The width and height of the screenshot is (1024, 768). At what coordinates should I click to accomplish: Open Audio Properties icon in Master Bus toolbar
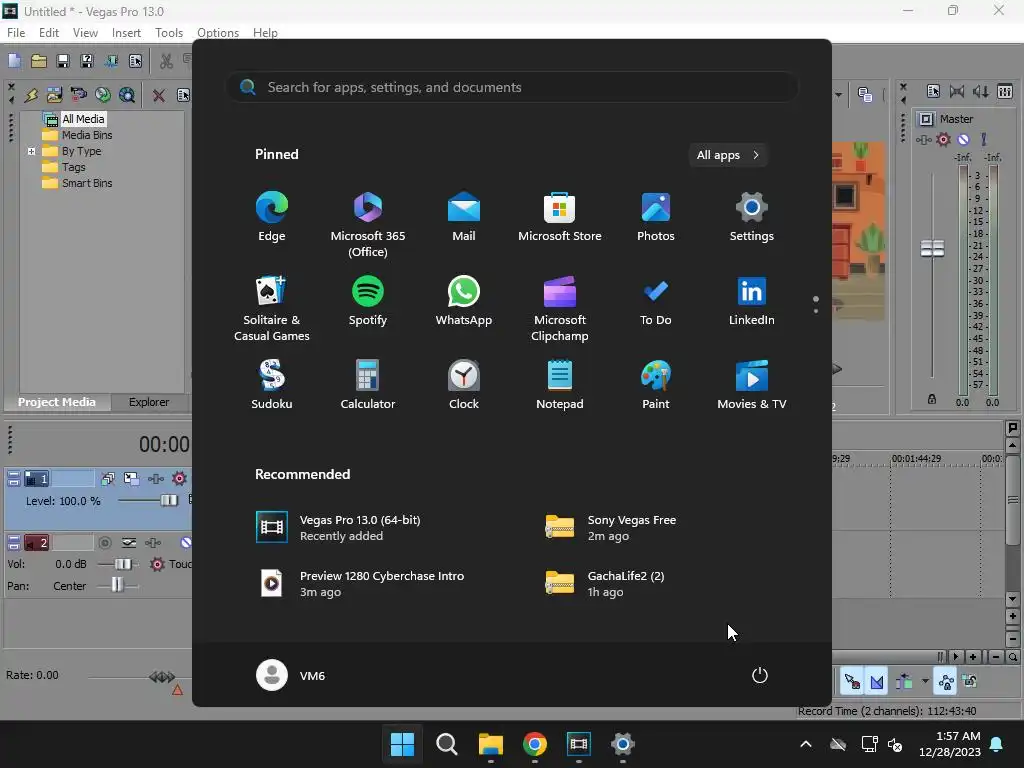pos(933,91)
